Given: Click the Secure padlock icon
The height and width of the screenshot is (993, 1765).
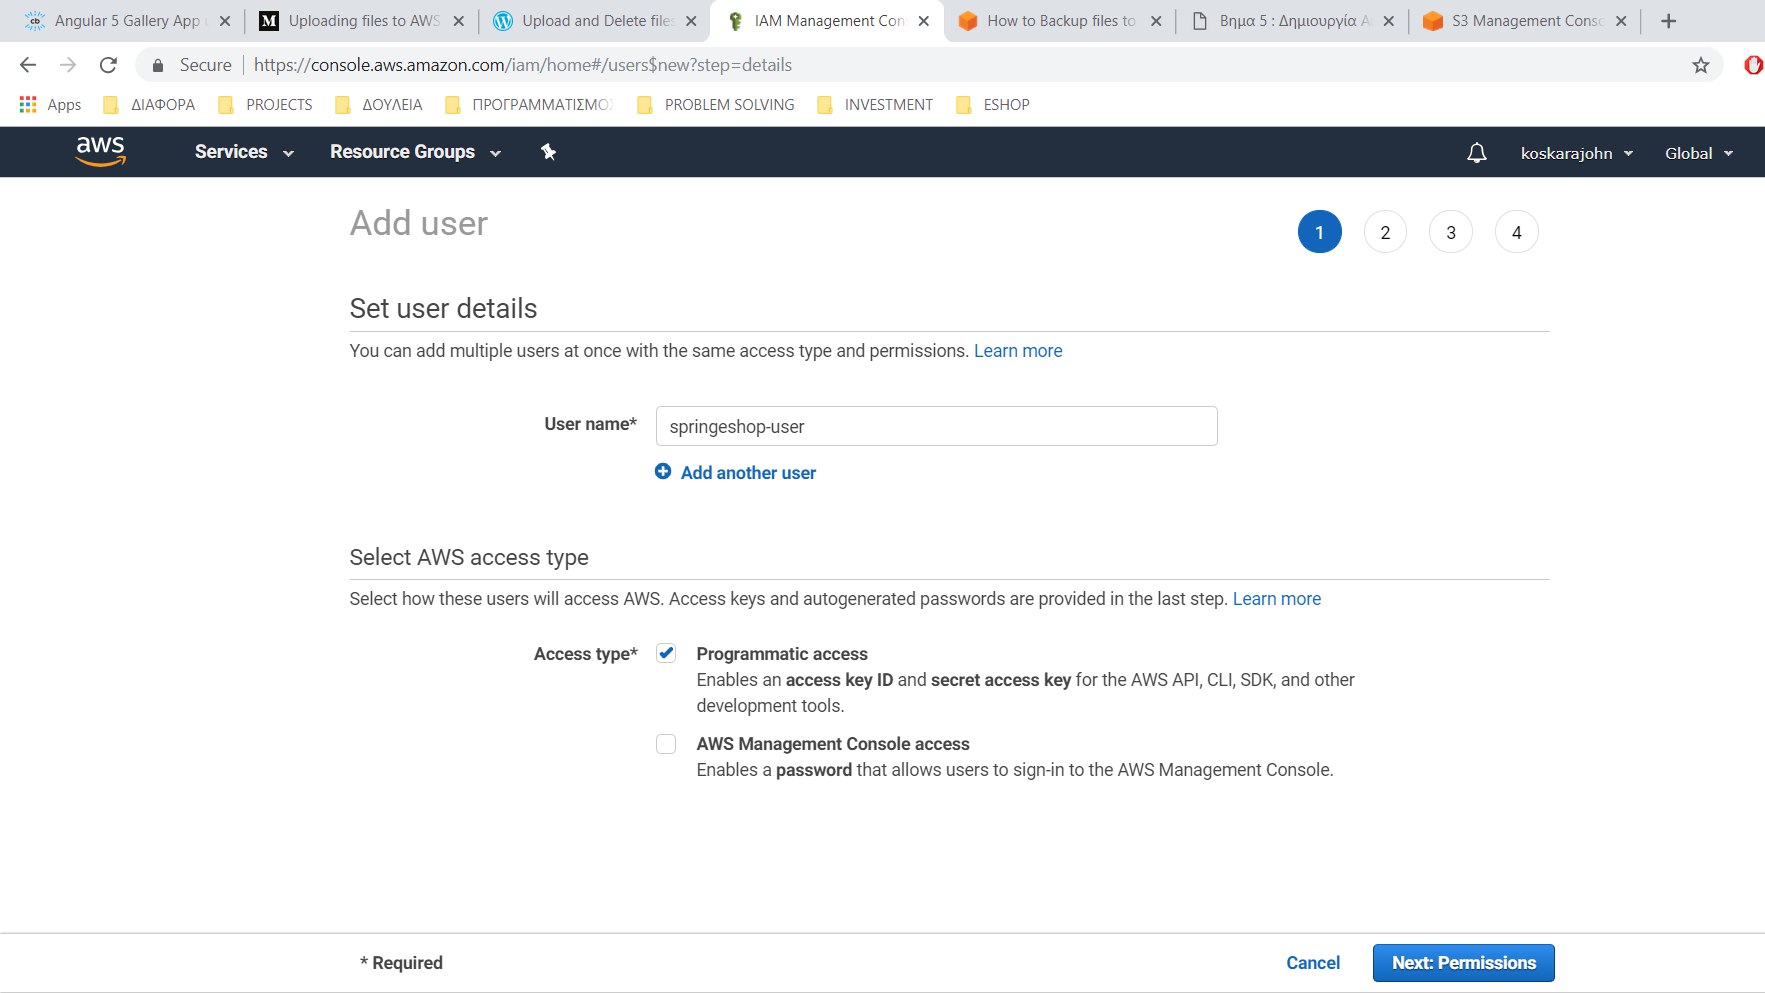Looking at the screenshot, I should (x=157, y=65).
